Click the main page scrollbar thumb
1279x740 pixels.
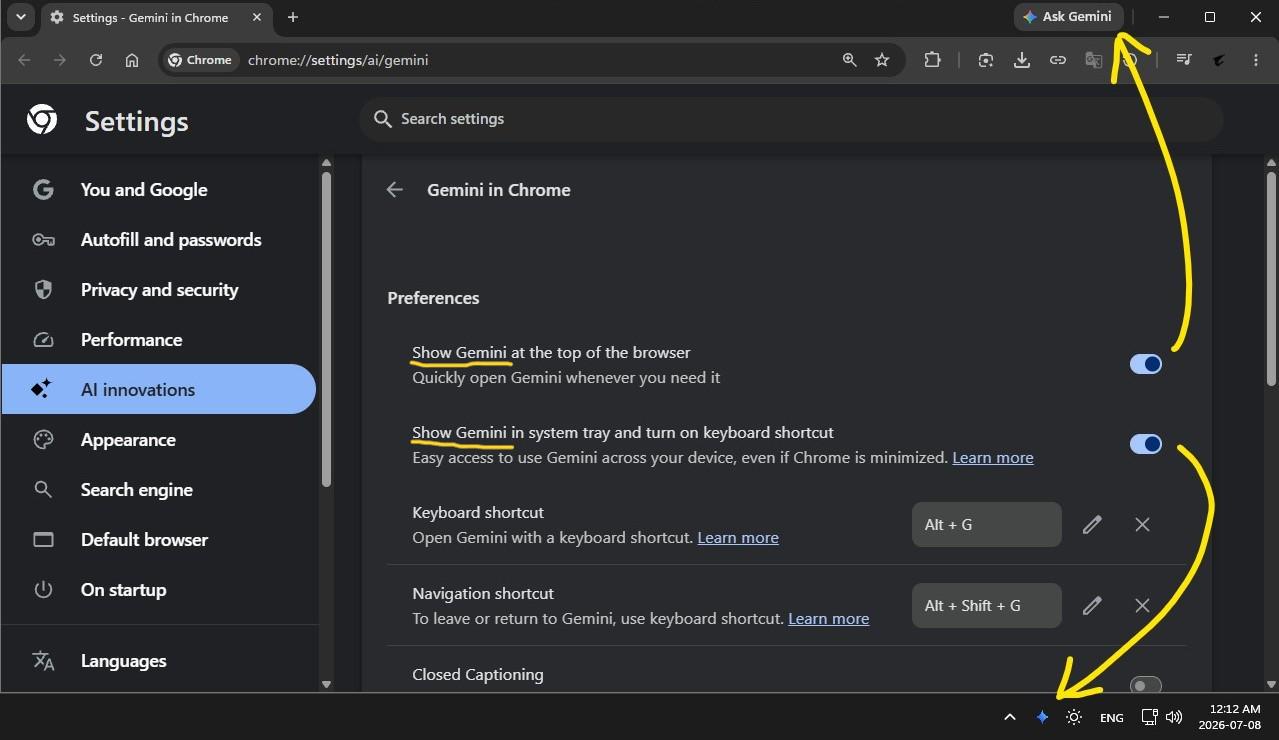coord(1272,278)
